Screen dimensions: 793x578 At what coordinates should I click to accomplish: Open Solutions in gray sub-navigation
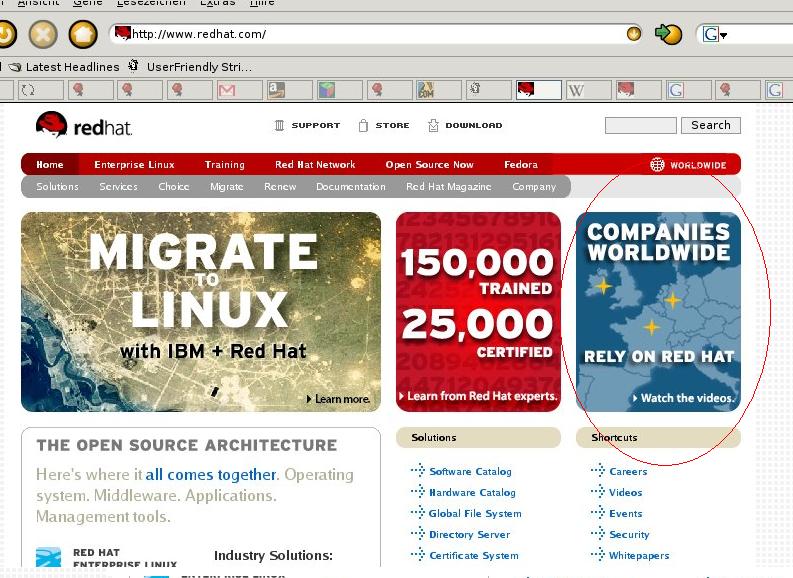(x=57, y=187)
